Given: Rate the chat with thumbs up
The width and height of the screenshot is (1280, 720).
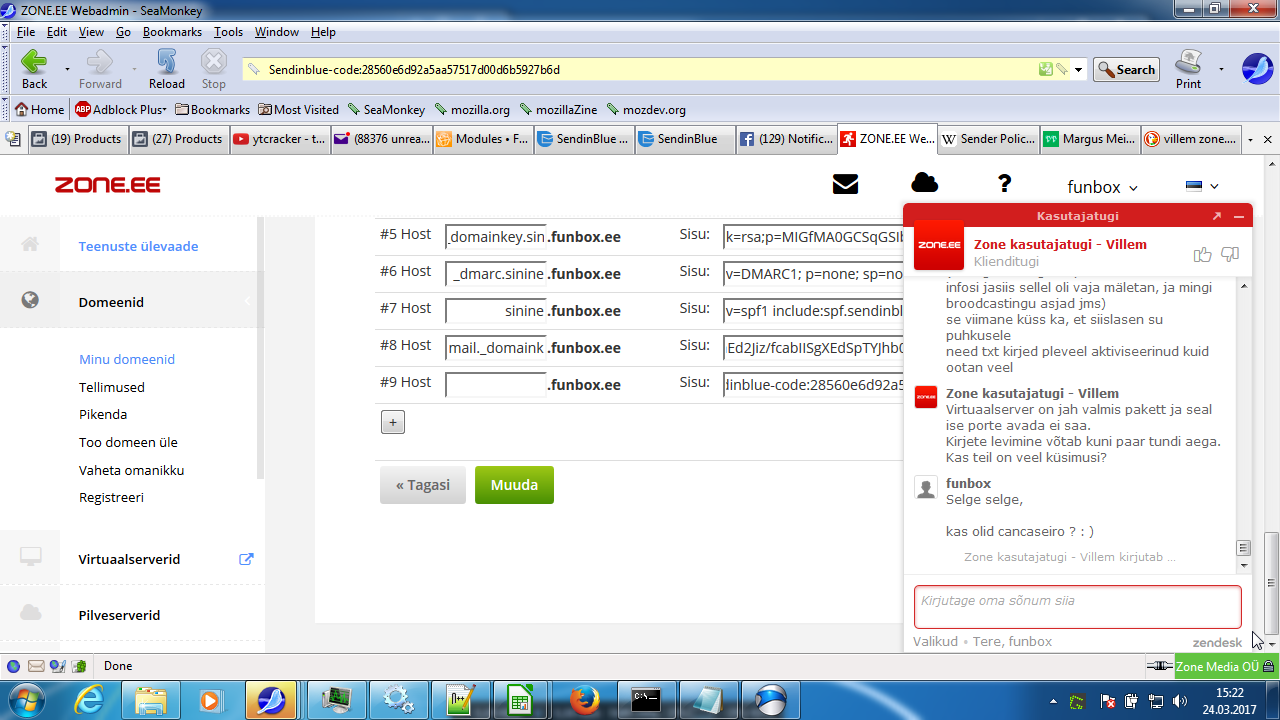Looking at the screenshot, I should click(1203, 254).
